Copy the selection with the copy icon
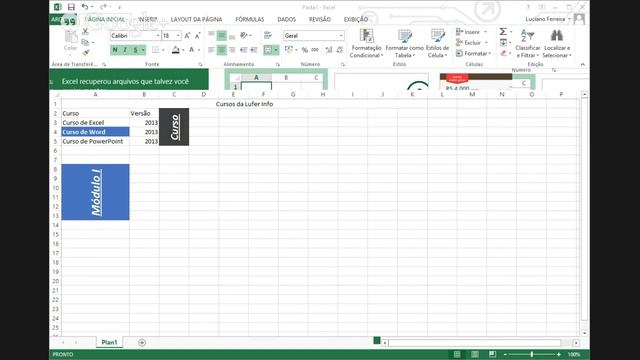The height and width of the screenshot is (360, 640). (85, 42)
